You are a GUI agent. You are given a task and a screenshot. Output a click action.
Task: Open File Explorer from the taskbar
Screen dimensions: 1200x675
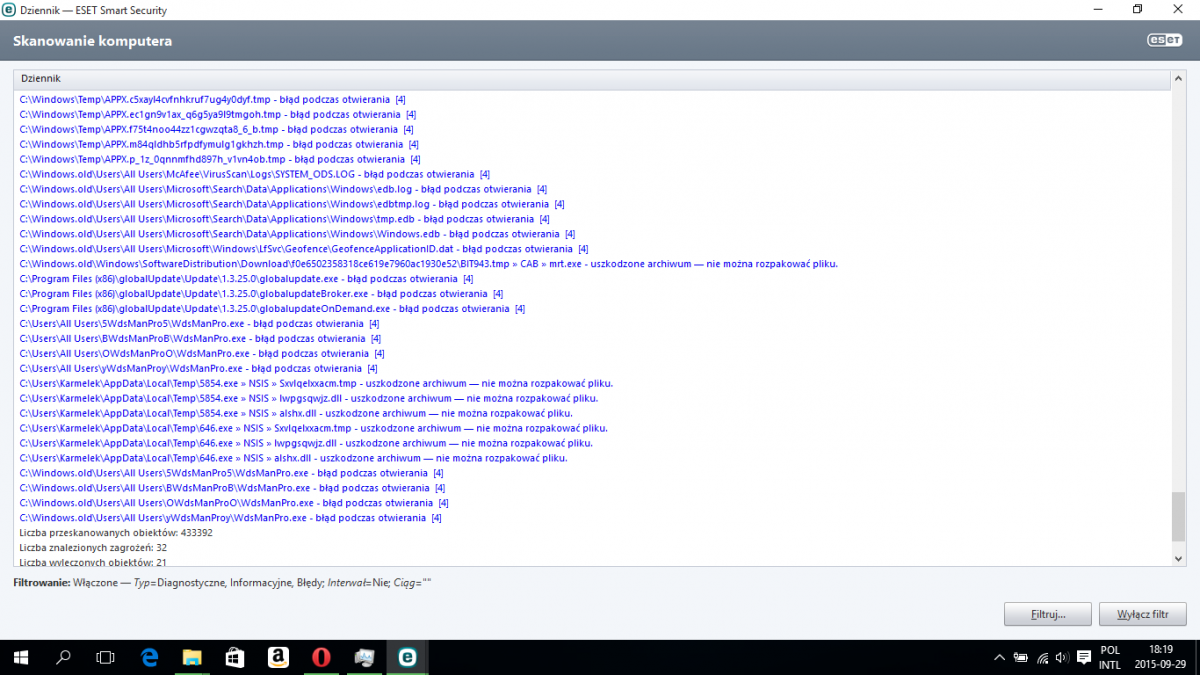point(193,657)
